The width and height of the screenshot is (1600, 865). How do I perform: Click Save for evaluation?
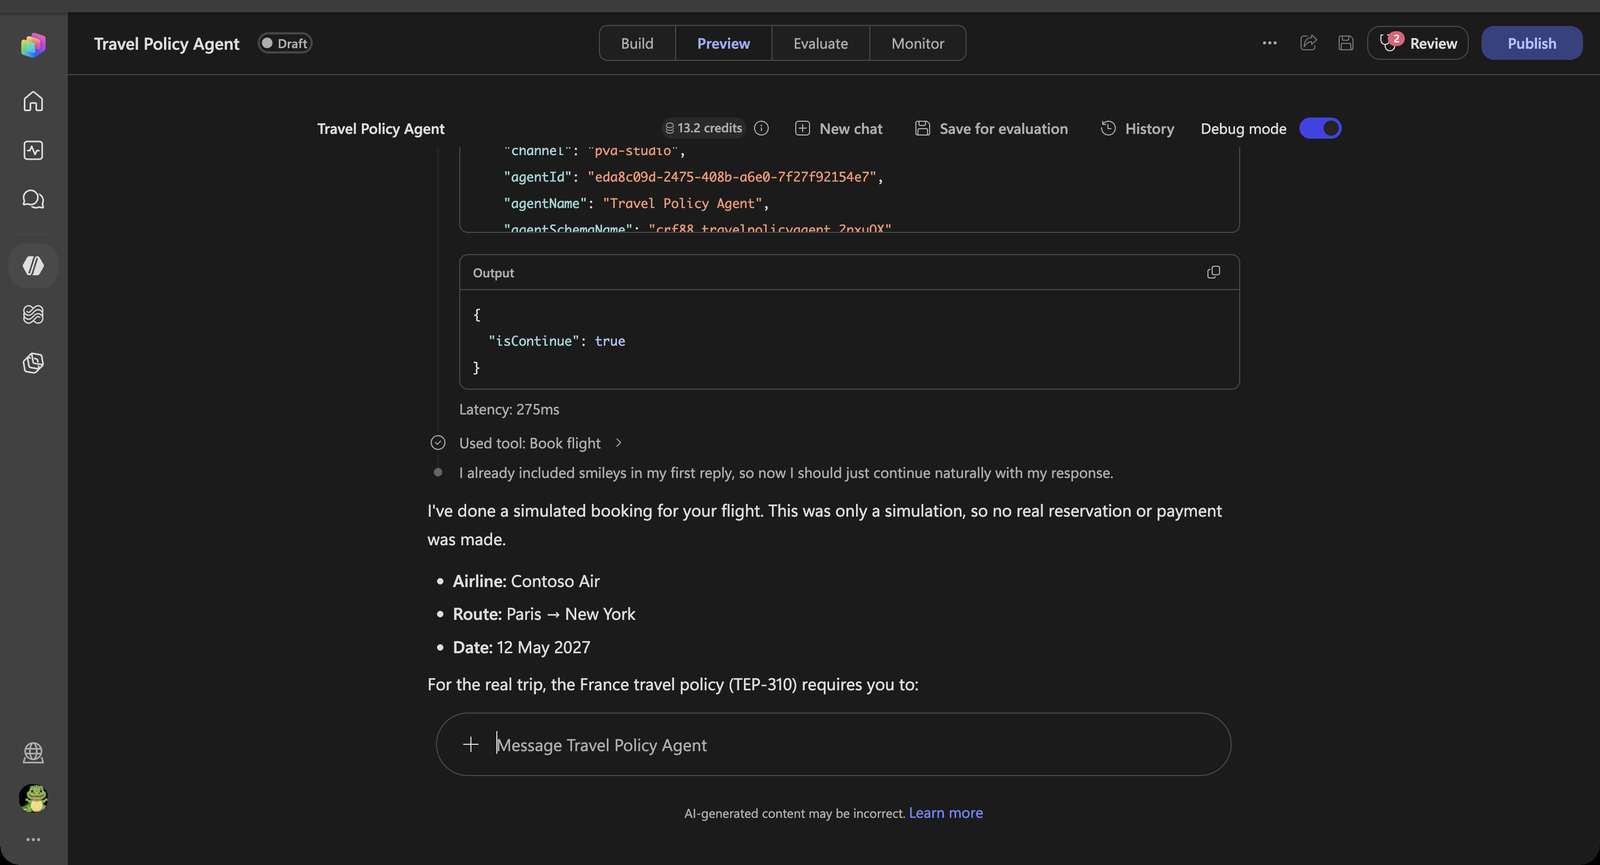point(991,128)
